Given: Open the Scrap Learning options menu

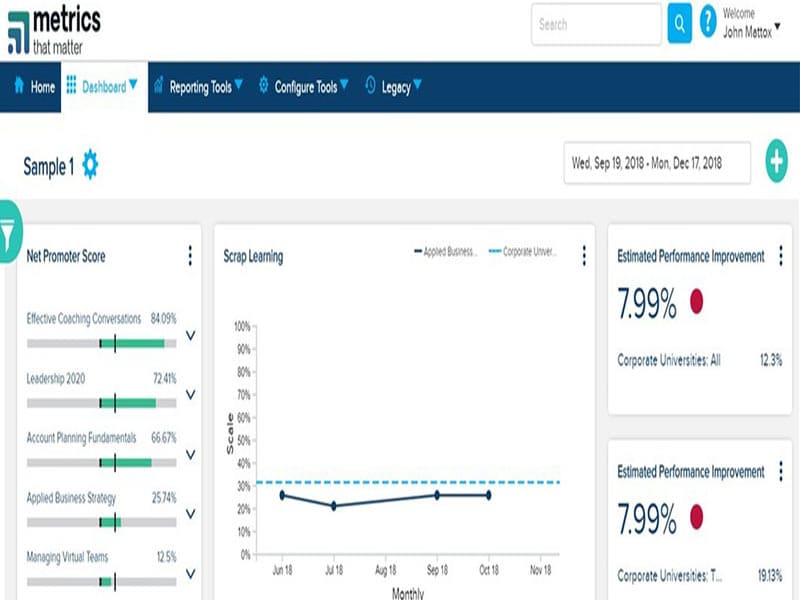Looking at the screenshot, I should [583, 256].
